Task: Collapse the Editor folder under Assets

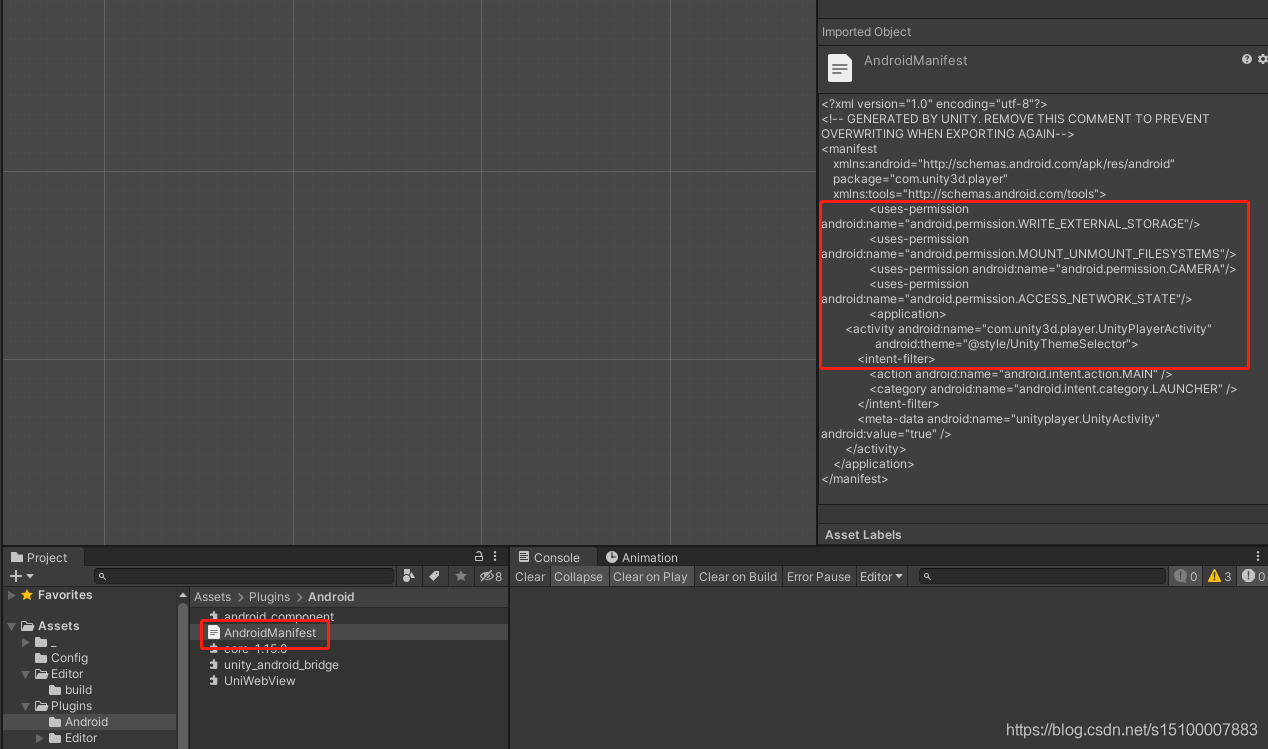Action: coord(26,674)
